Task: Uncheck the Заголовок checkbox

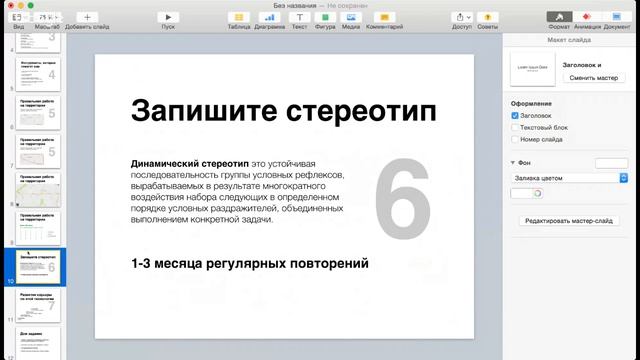Action: 515,116
